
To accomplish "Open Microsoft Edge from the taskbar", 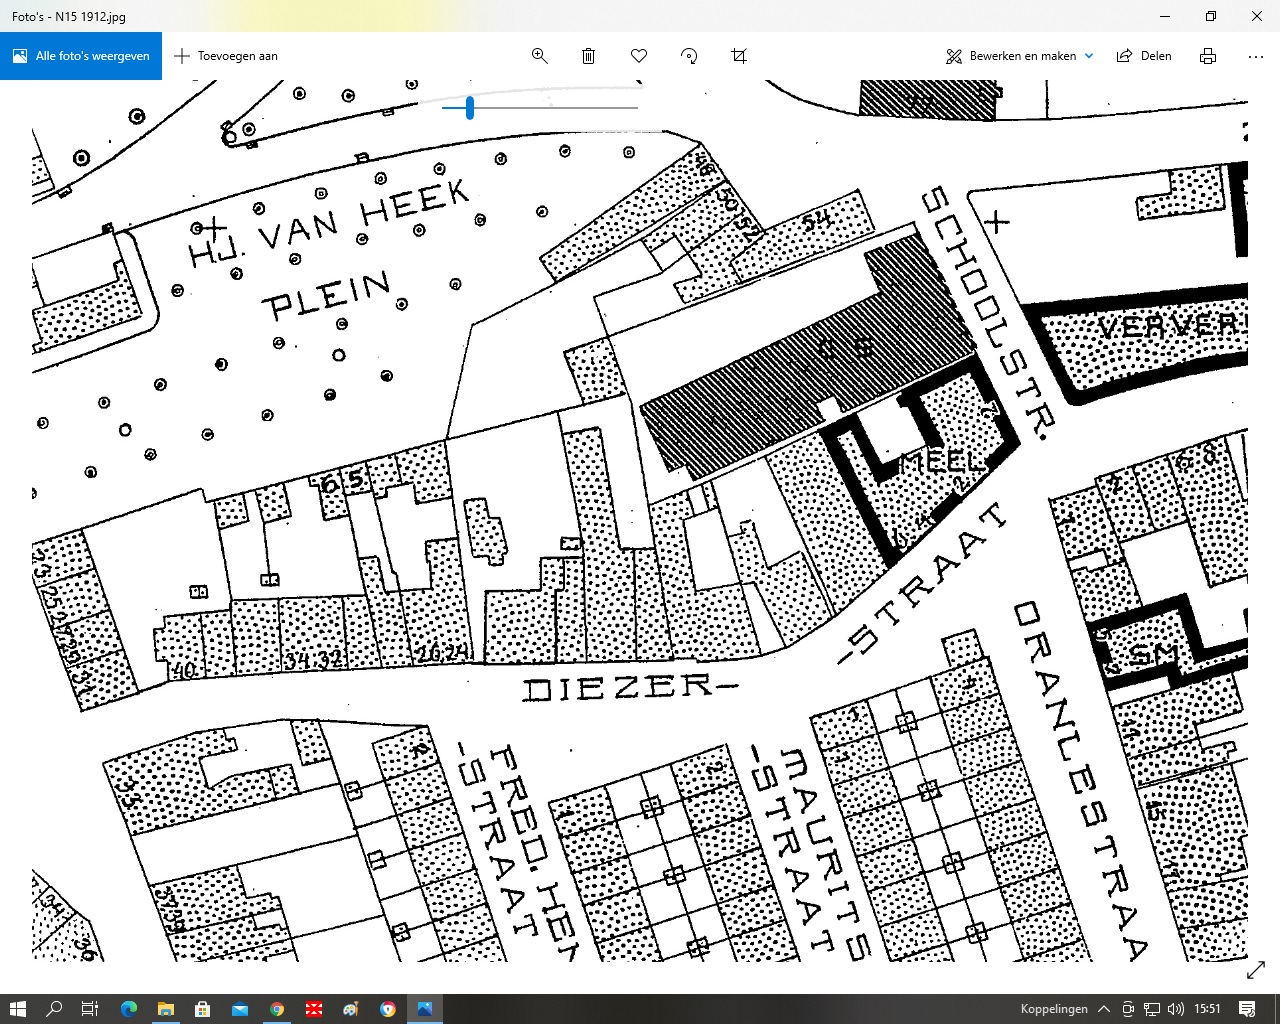I will pyautogui.click(x=129, y=1009).
